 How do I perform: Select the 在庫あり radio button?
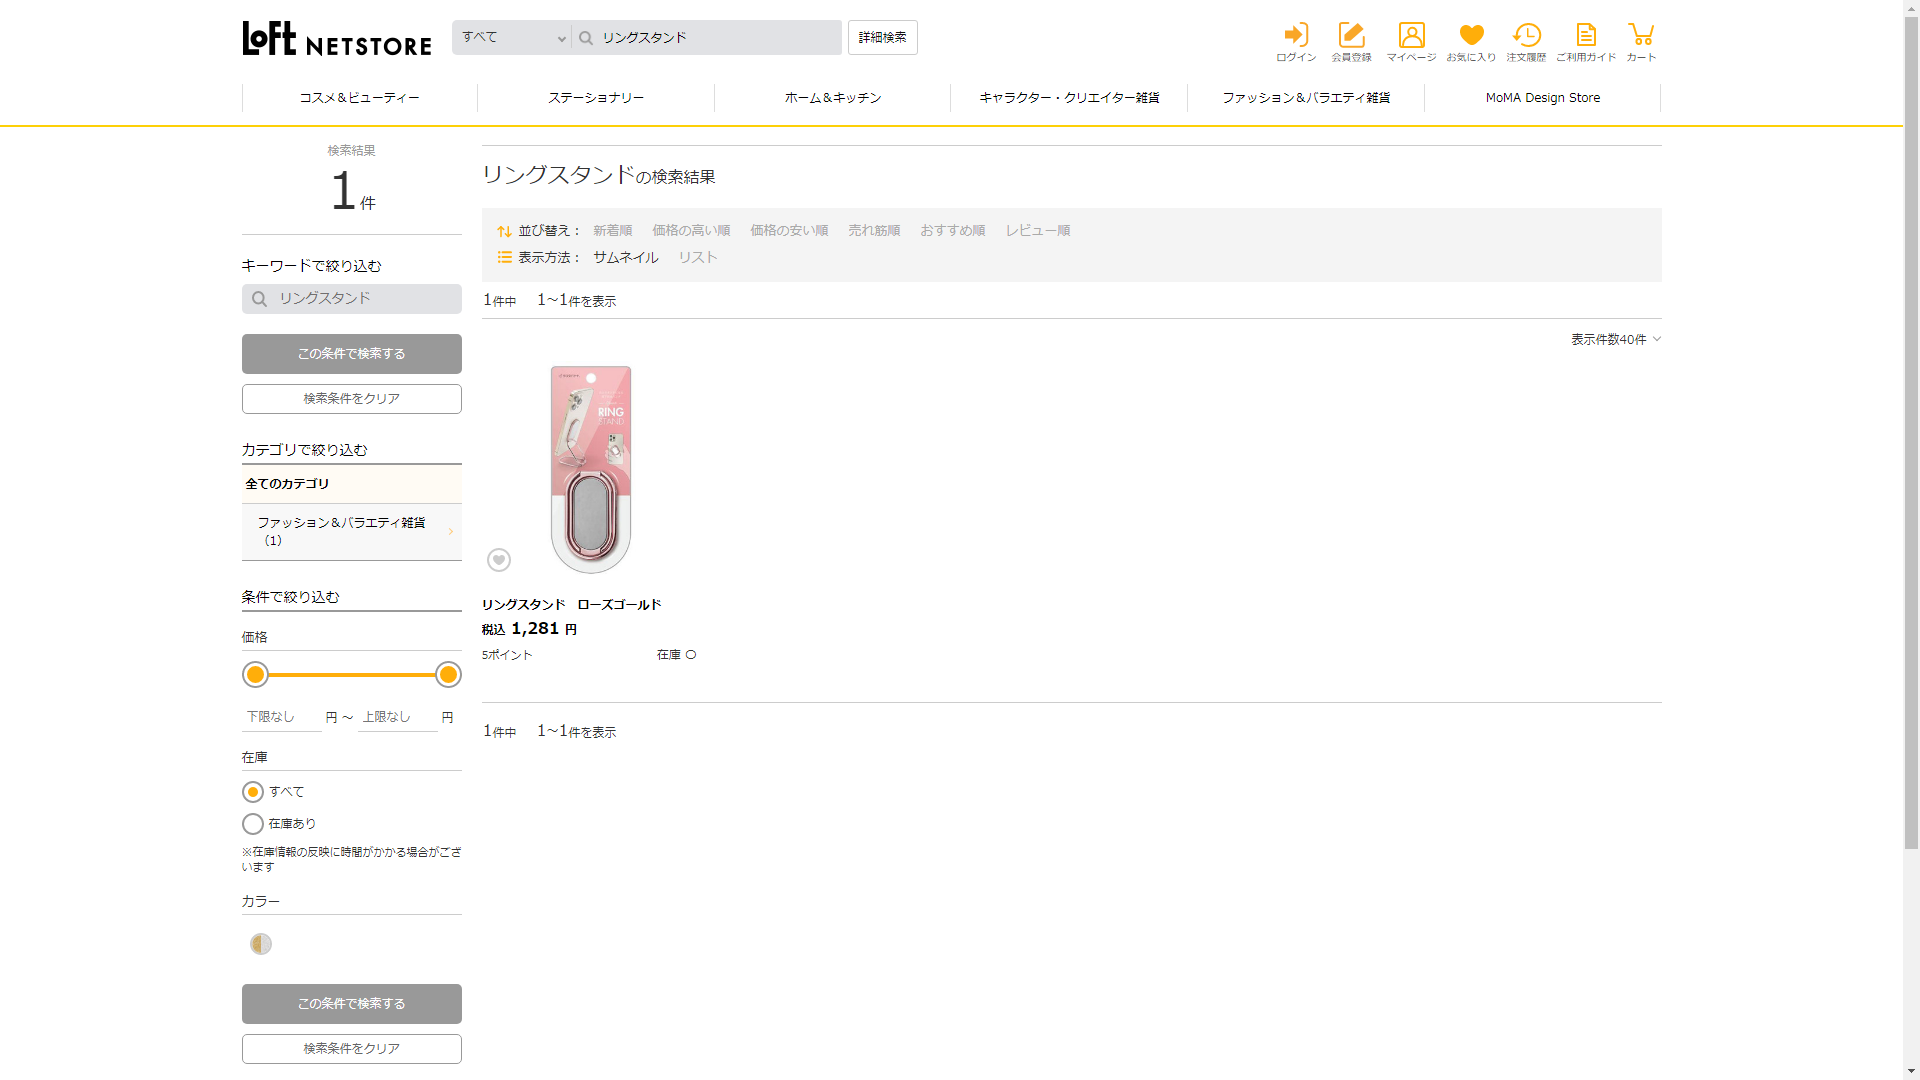pyautogui.click(x=253, y=824)
